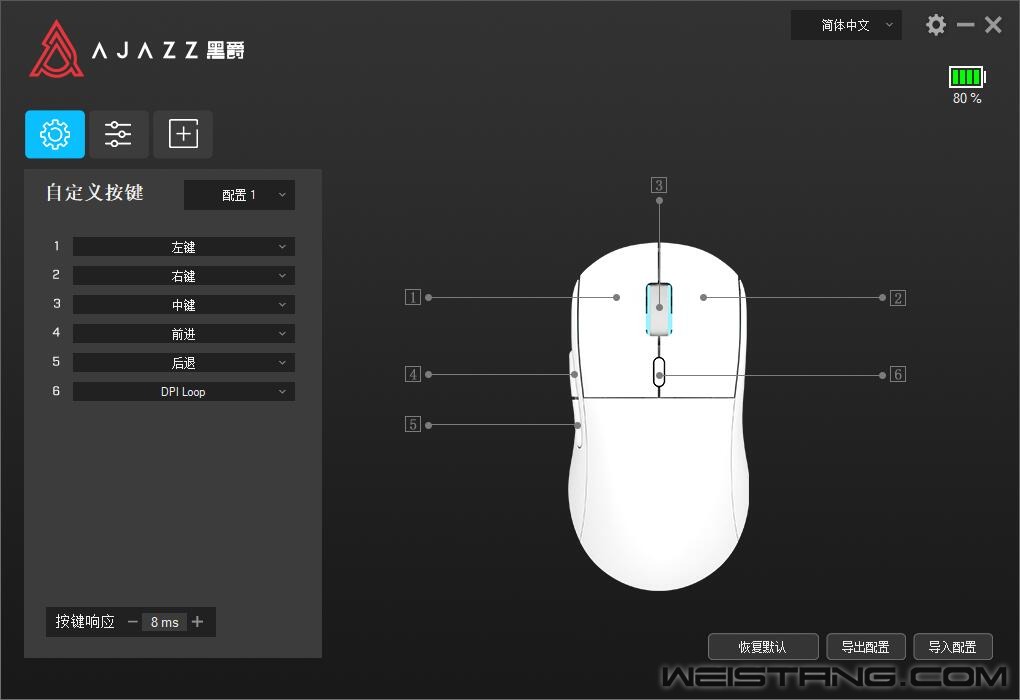Expand the 配置 1 profile dropdown
This screenshot has width=1020, height=700.
click(239, 195)
